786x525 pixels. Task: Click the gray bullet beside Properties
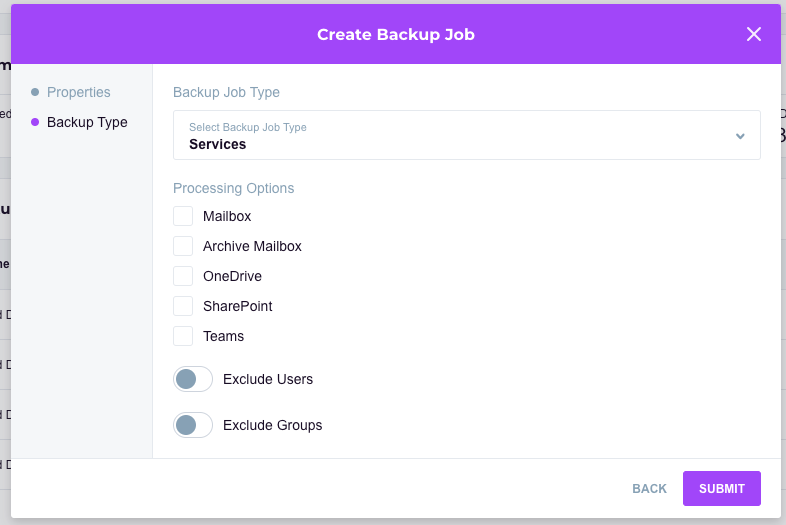35,92
